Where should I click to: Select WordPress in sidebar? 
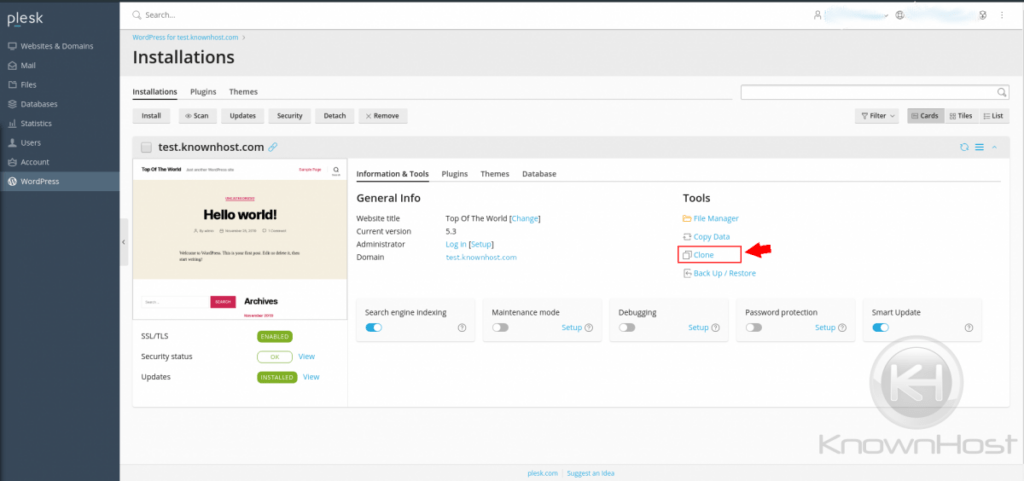59,181
